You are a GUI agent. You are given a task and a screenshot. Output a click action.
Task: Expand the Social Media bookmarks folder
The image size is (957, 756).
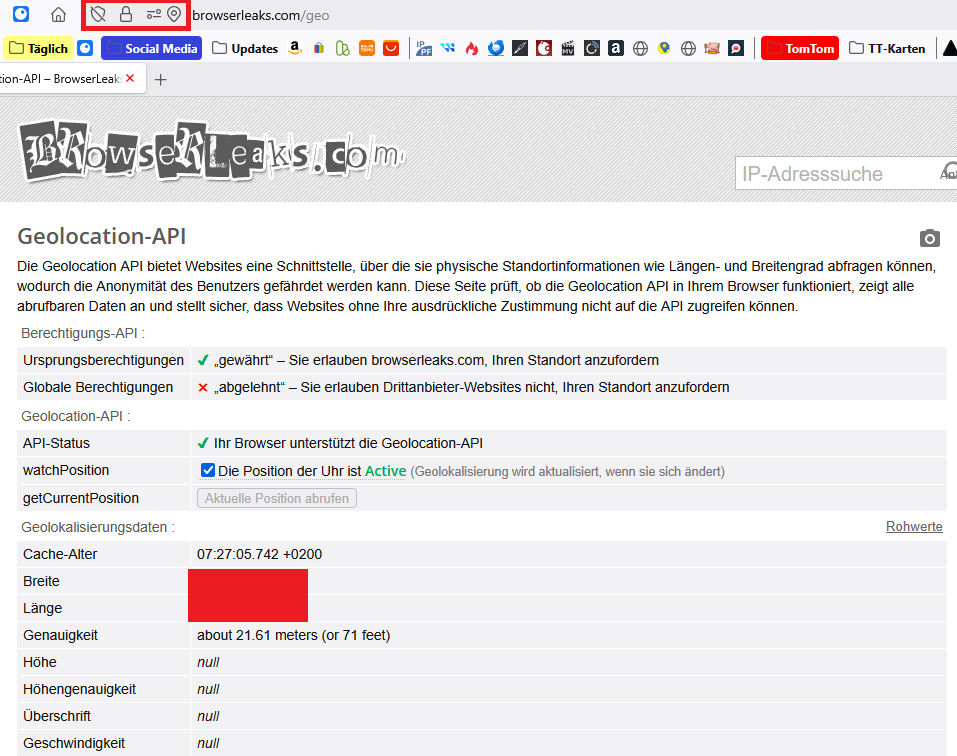click(151, 48)
